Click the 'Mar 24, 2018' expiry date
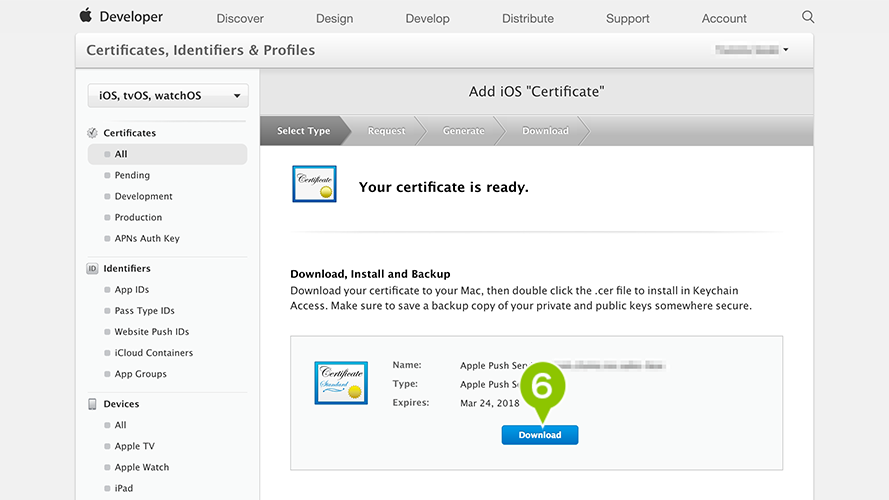The width and height of the screenshot is (889, 500). [490, 403]
